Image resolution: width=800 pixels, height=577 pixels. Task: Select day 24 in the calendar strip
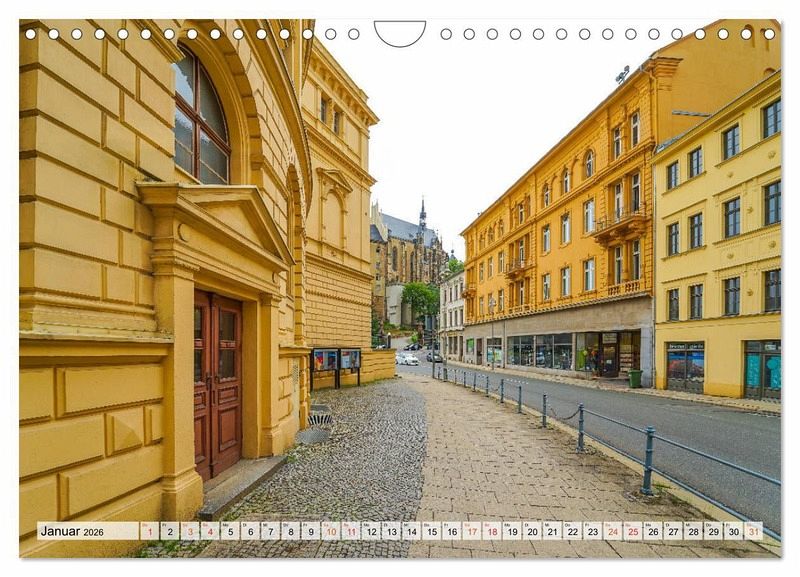coord(613,531)
